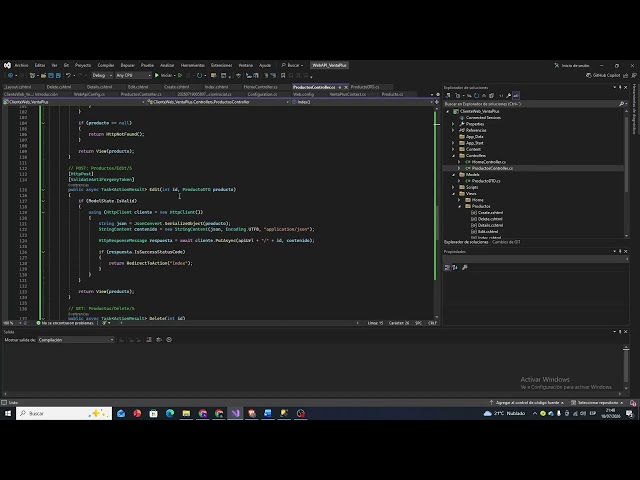Click the Windows taskbar Buscar search box
The height and width of the screenshot is (480, 640).
(x=64, y=413)
